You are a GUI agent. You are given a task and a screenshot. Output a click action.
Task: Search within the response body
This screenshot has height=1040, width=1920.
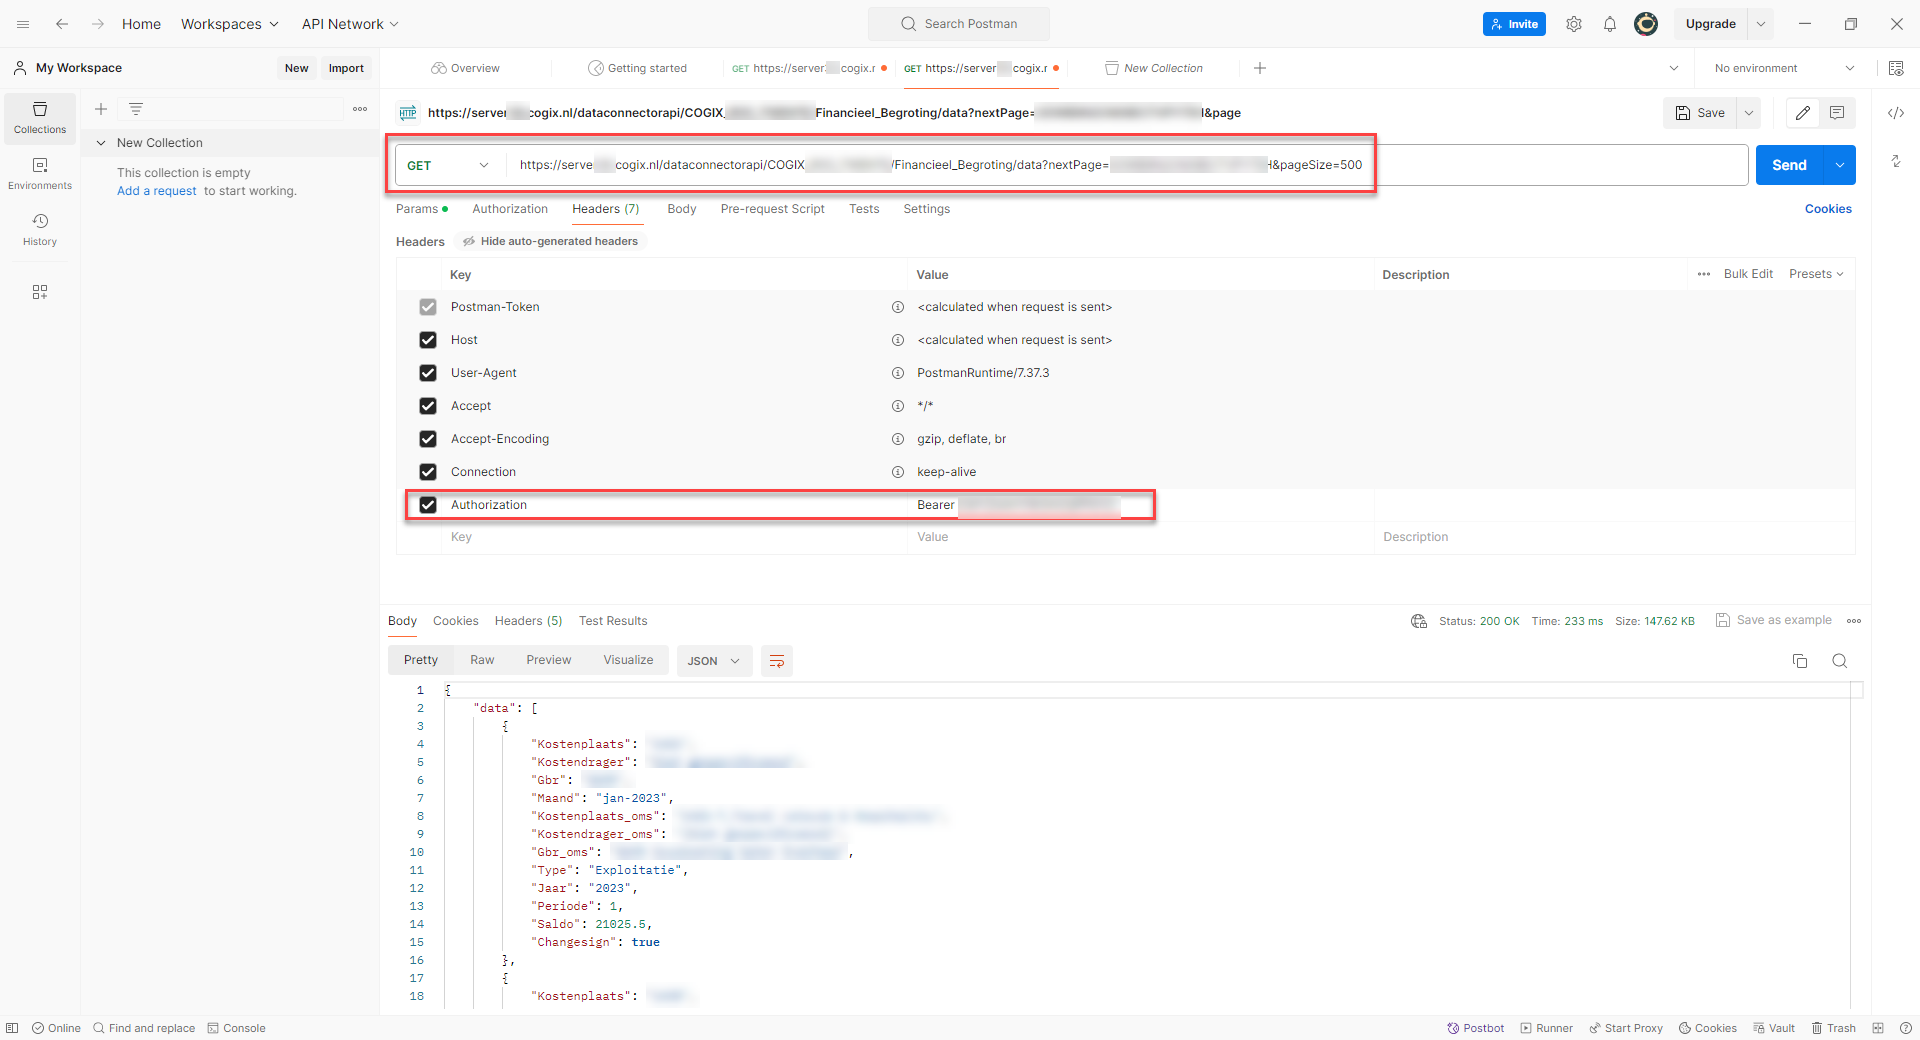pos(1840,661)
